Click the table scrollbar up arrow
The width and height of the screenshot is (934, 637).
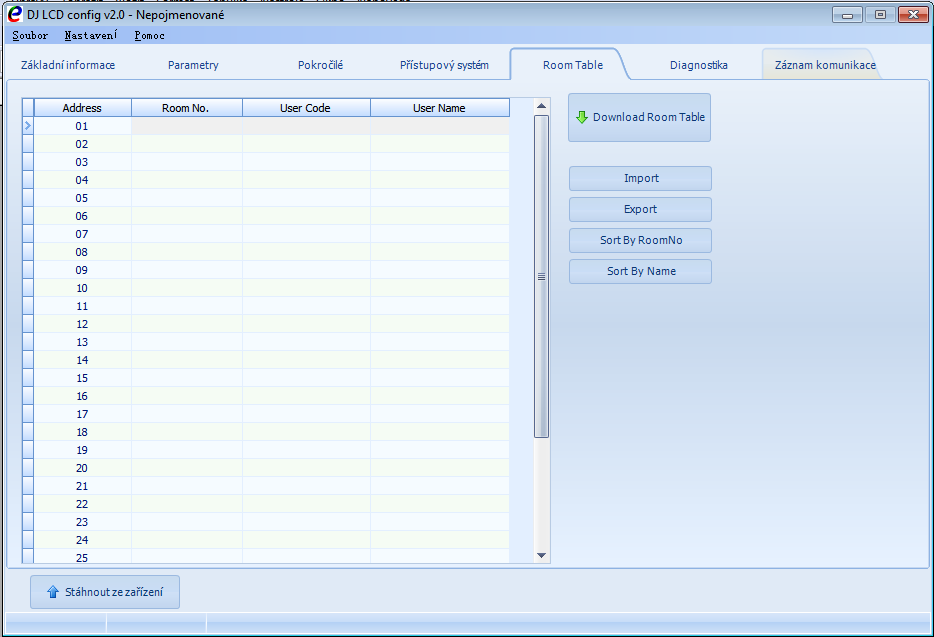pos(541,106)
